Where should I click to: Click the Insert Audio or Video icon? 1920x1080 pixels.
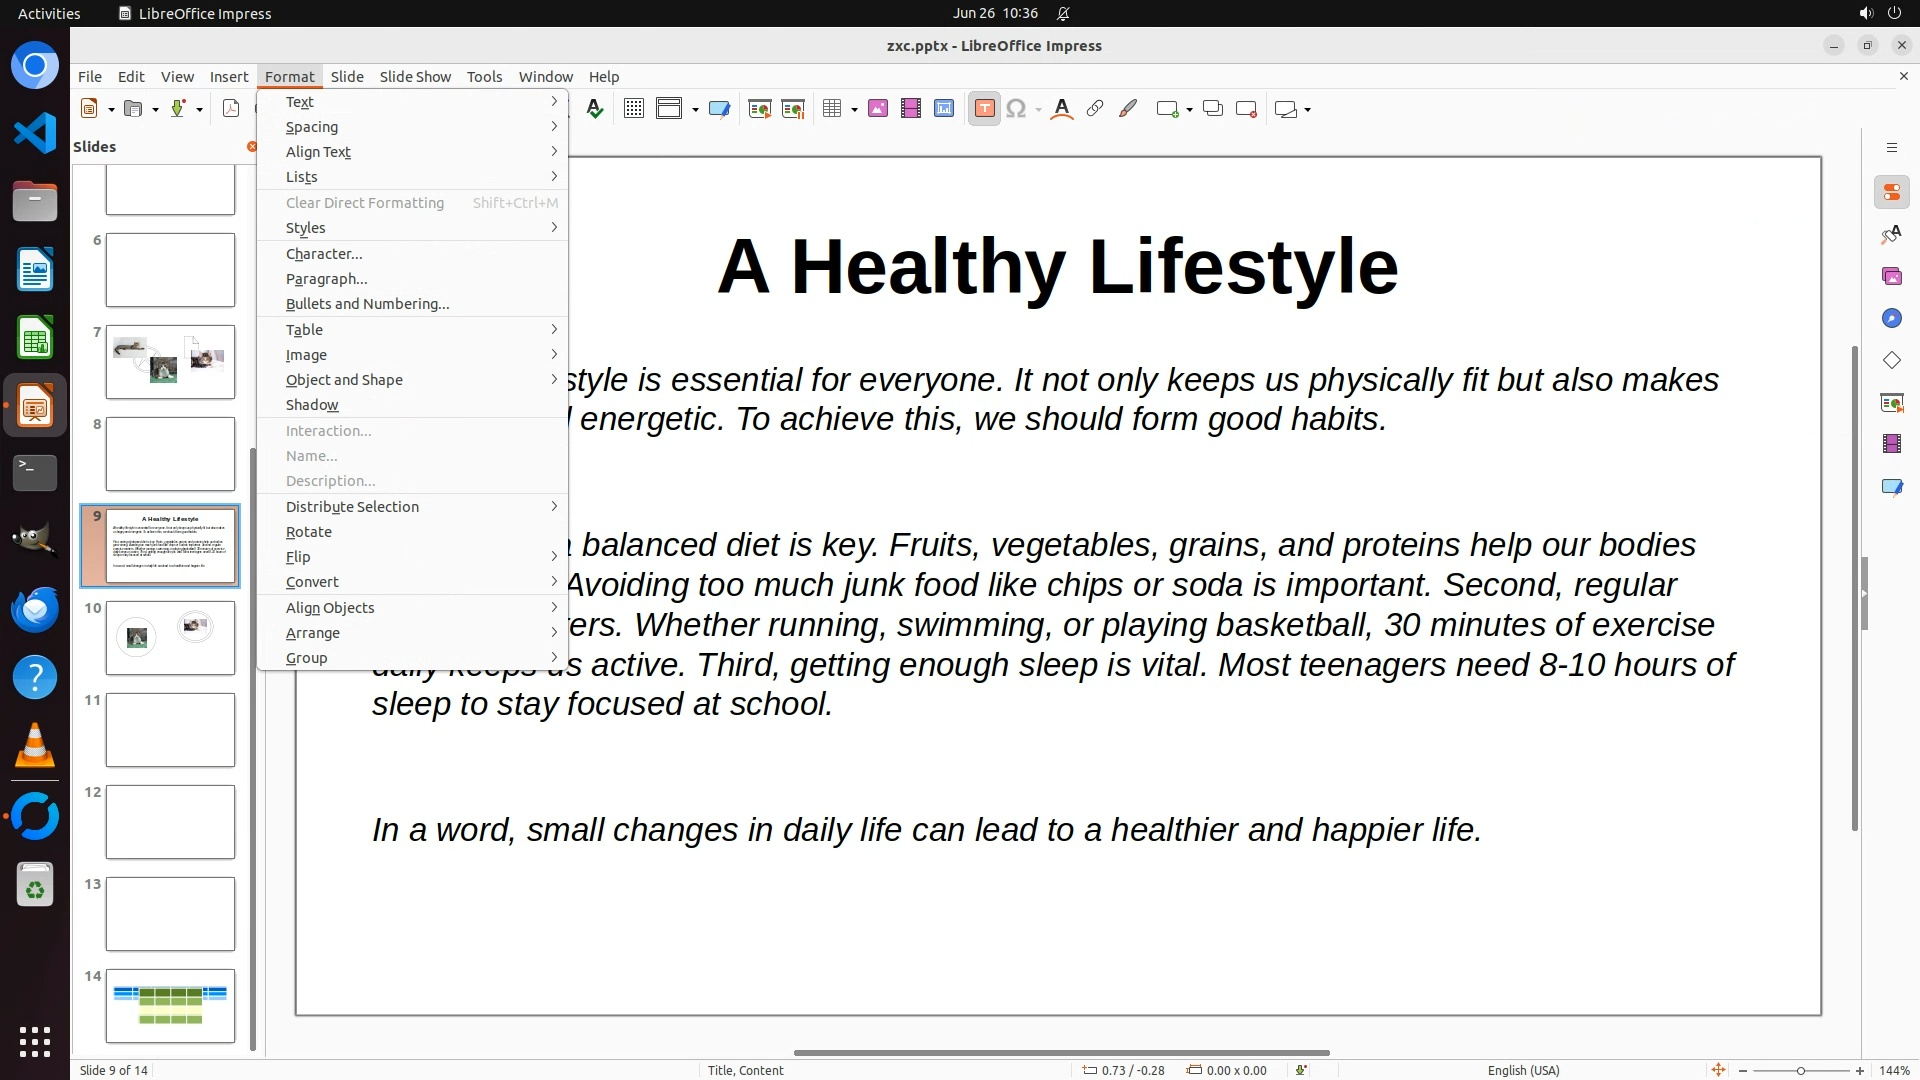pyautogui.click(x=911, y=109)
